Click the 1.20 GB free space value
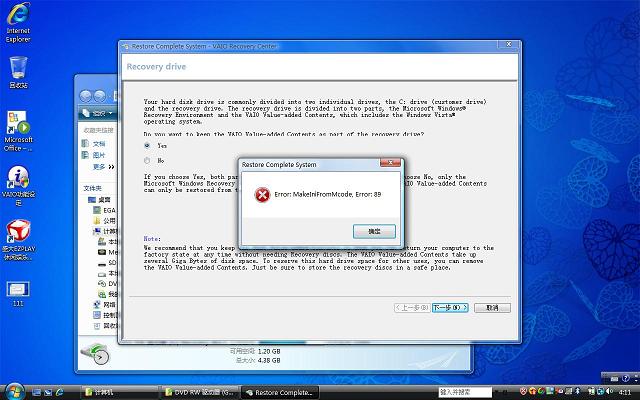 tap(269, 351)
